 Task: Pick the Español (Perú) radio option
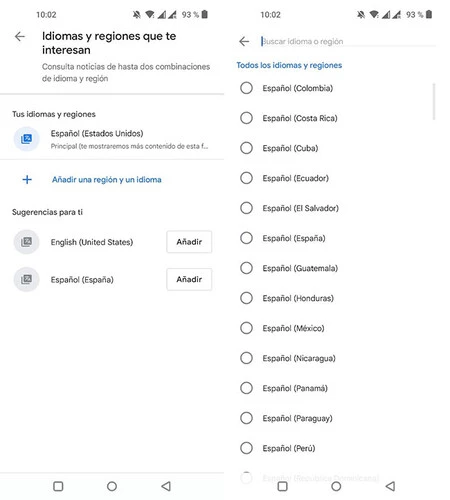pyautogui.click(x=246, y=448)
